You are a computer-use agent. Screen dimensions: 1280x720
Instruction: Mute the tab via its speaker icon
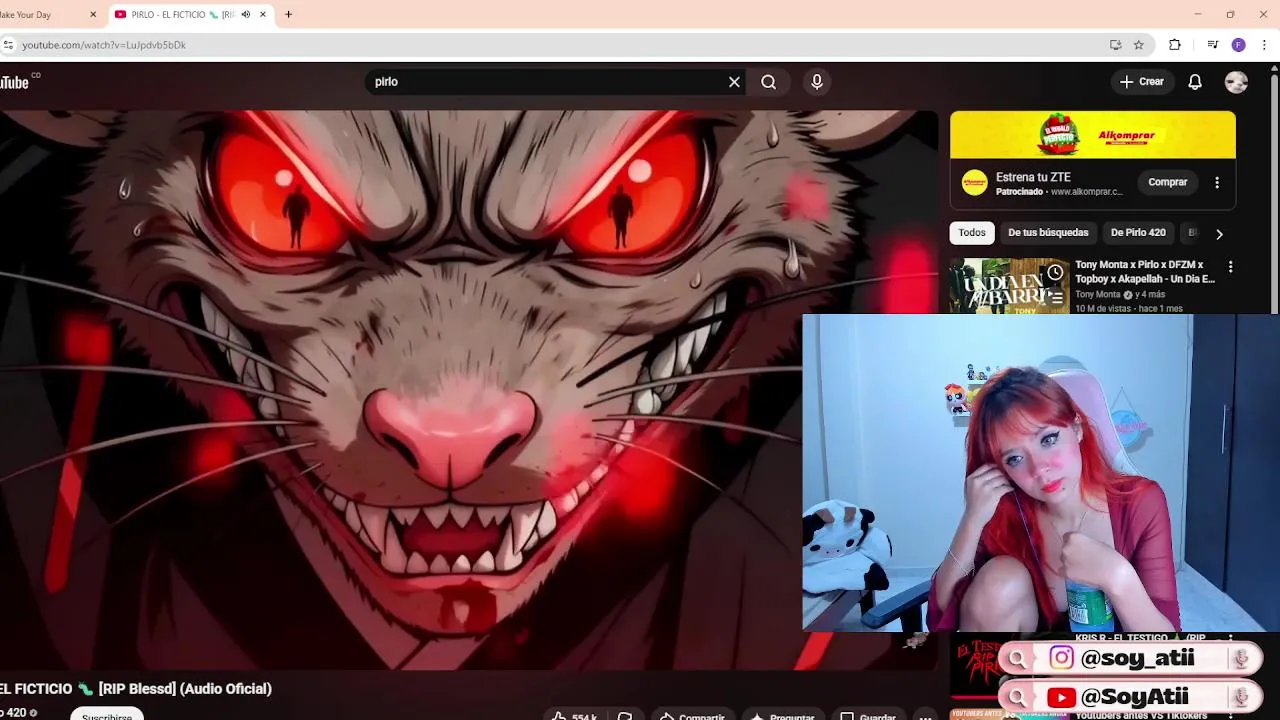point(246,14)
